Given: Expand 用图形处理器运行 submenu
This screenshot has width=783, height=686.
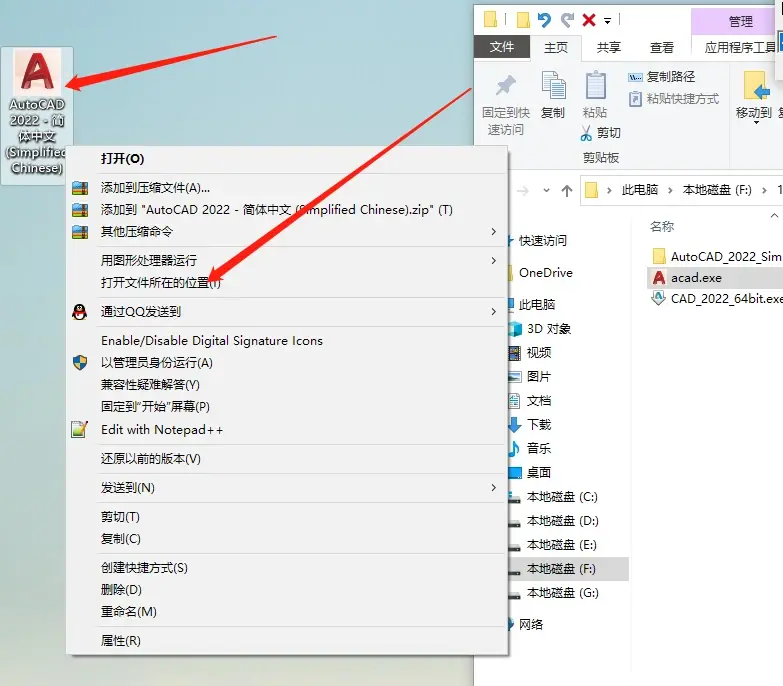Looking at the screenshot, I should pos(287,261).
